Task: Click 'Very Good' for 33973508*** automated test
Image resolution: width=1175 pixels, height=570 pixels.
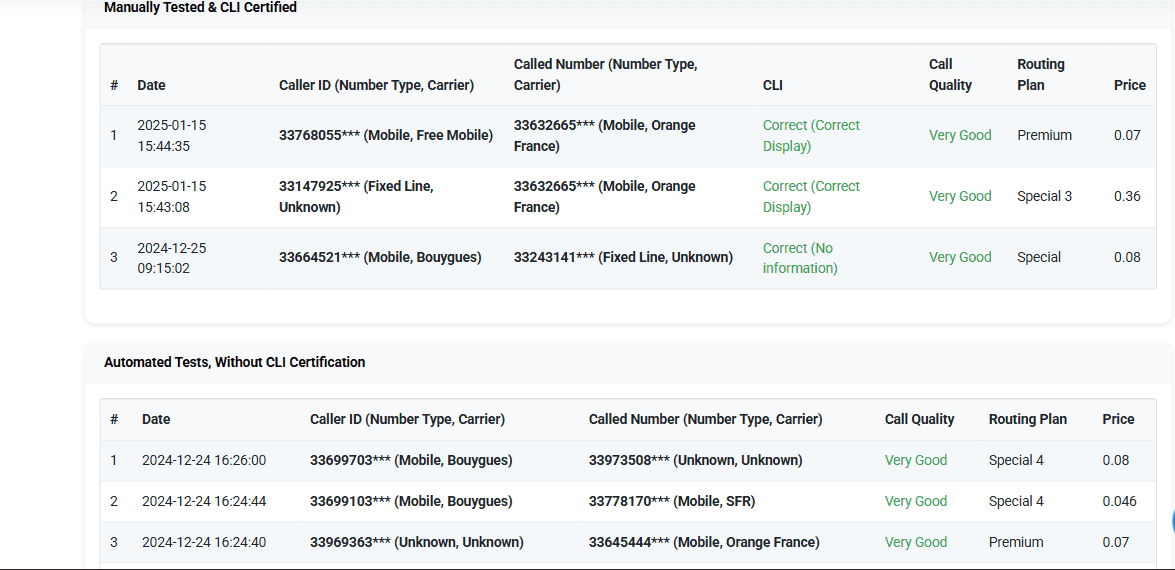Action: click(x=915, y=460)
